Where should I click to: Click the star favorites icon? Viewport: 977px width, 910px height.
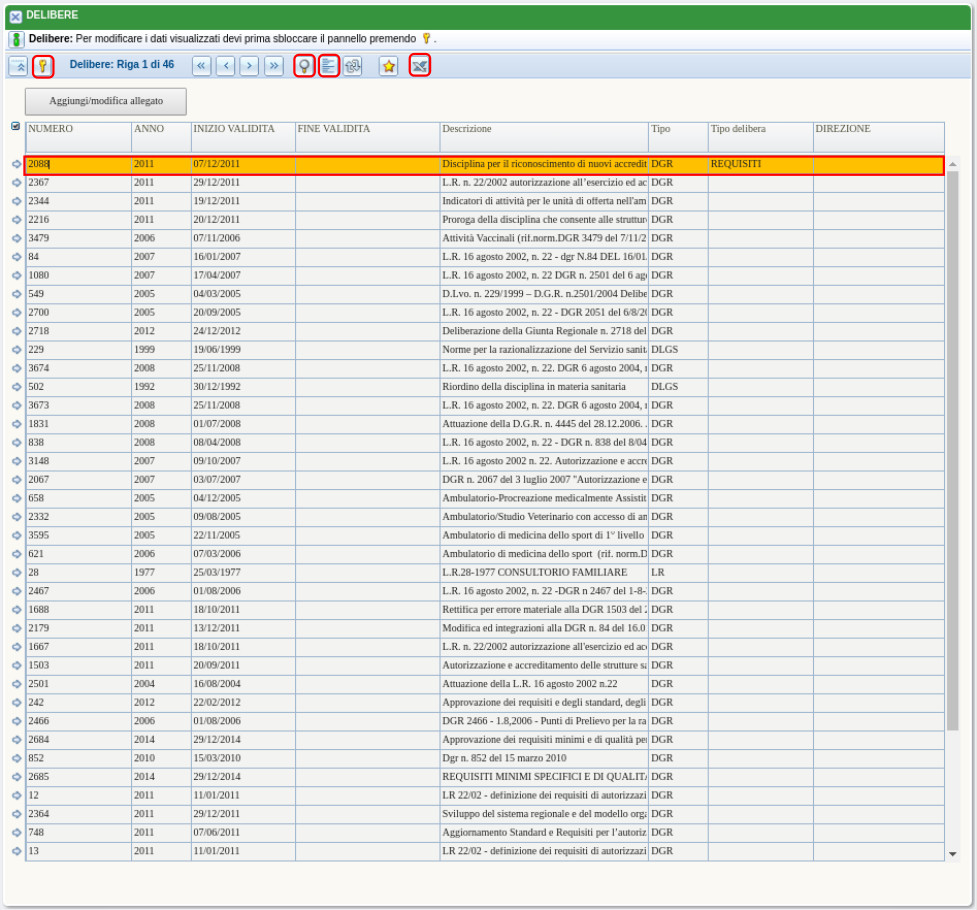[x=388, y=66]
